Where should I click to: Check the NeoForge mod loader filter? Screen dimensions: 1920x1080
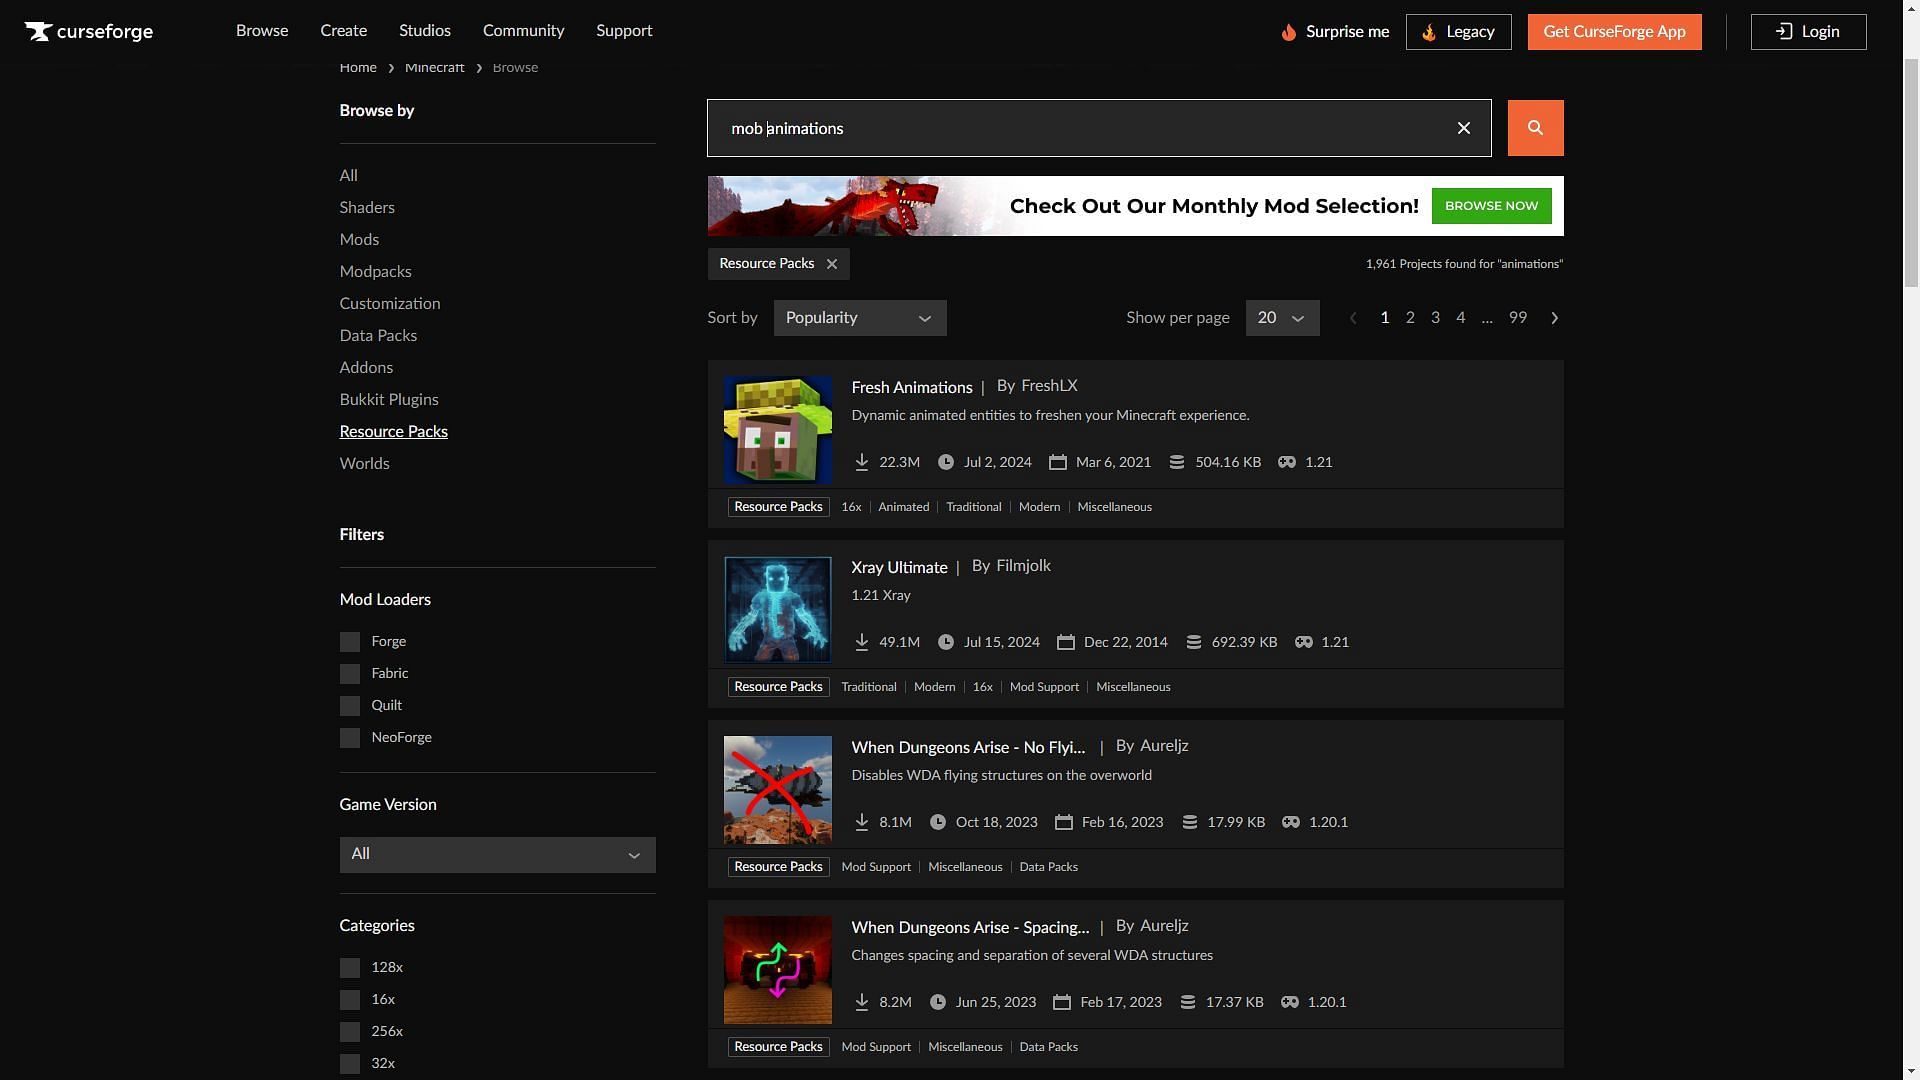coord(349,738)
